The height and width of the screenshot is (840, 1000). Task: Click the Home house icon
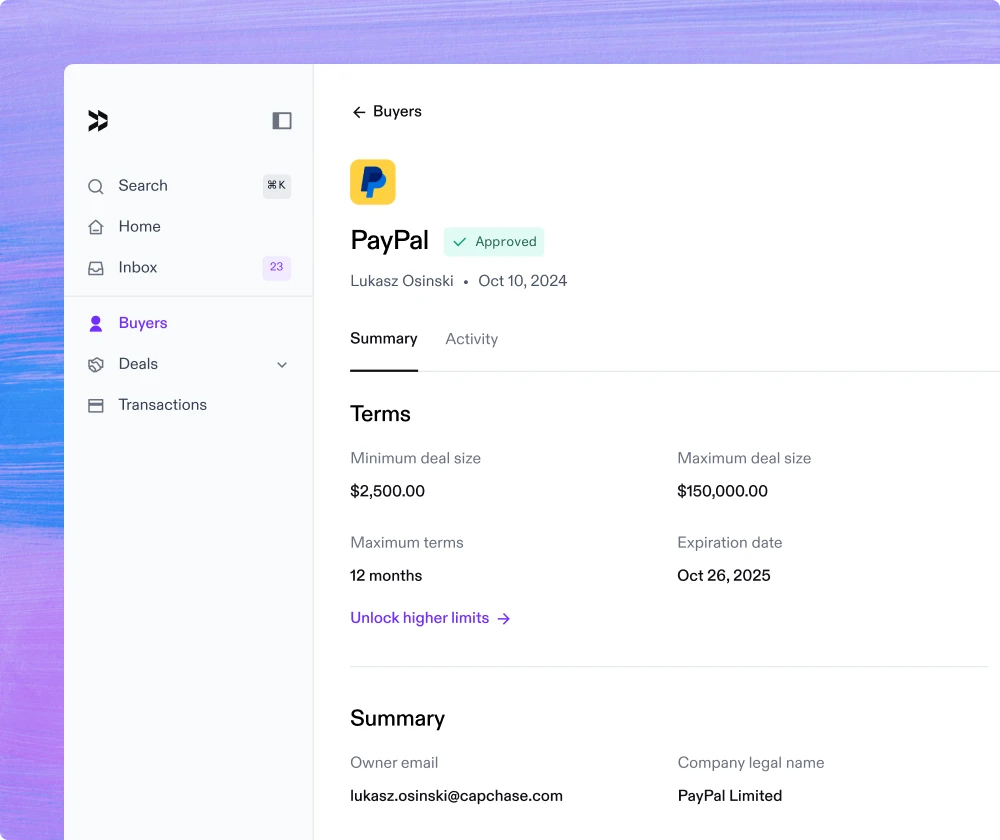coord(96,227)
